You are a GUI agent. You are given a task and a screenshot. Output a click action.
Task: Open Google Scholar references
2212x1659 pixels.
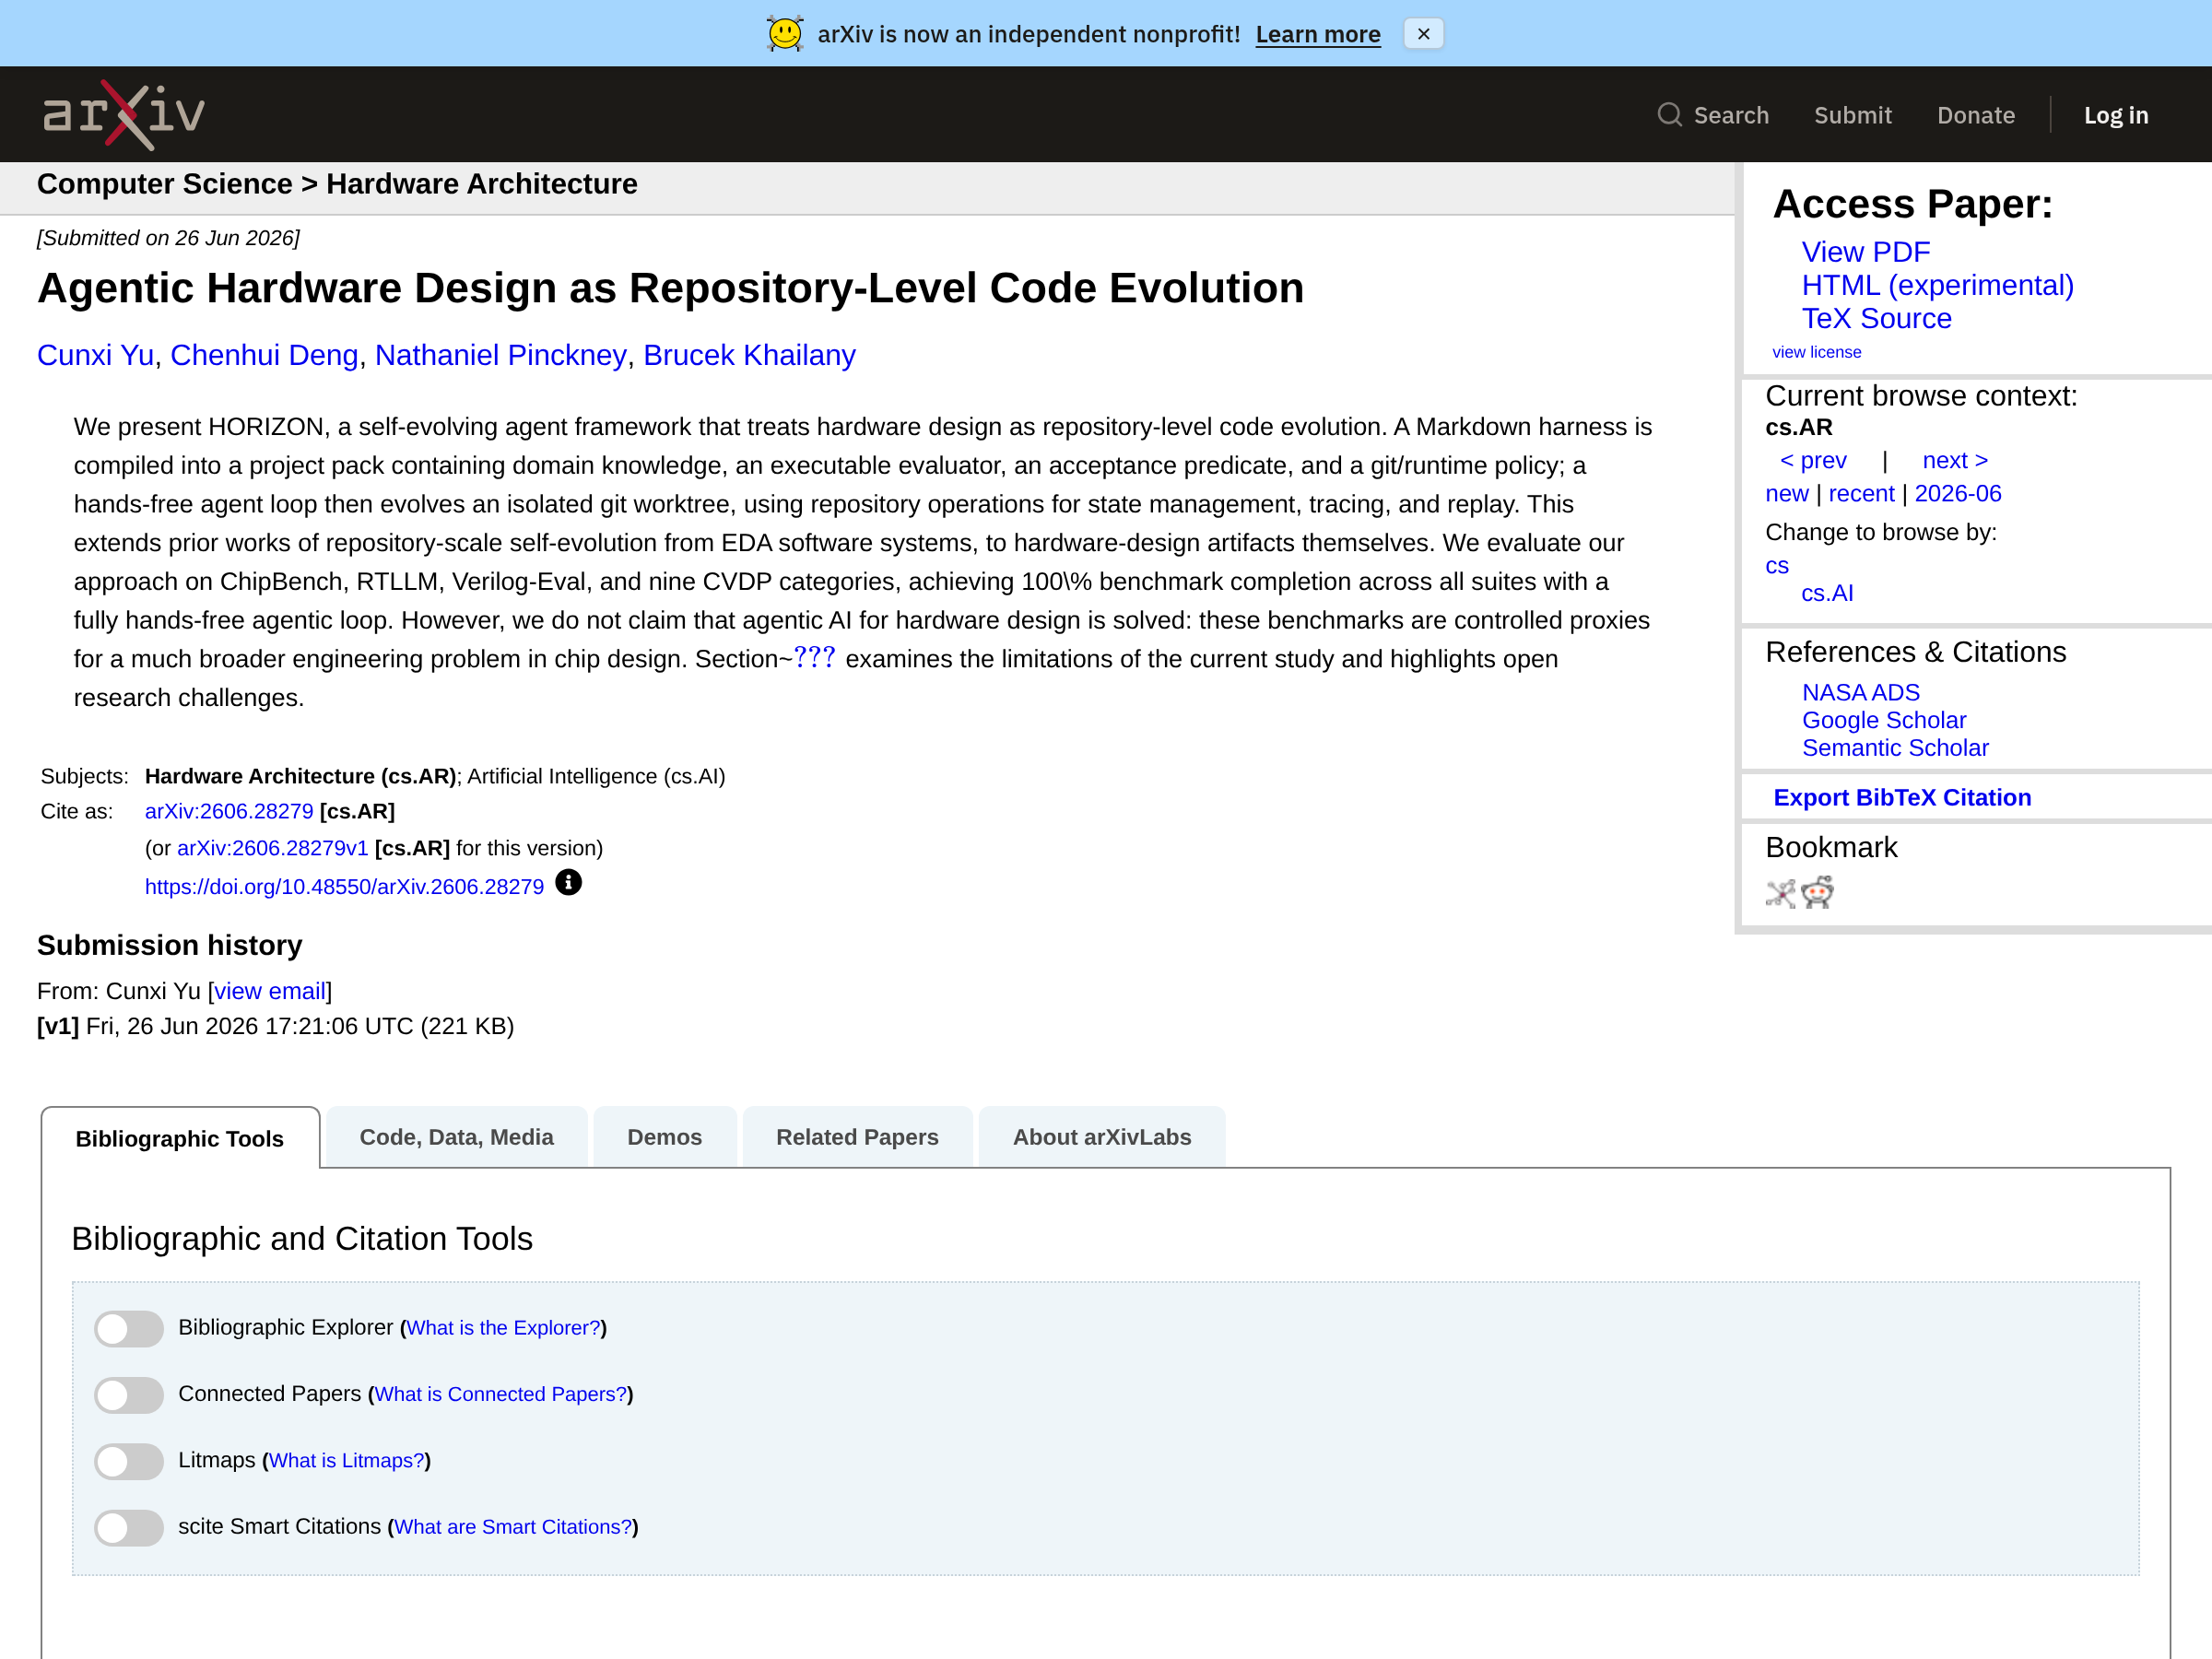pyautogui.click(x=1884, y=720)
